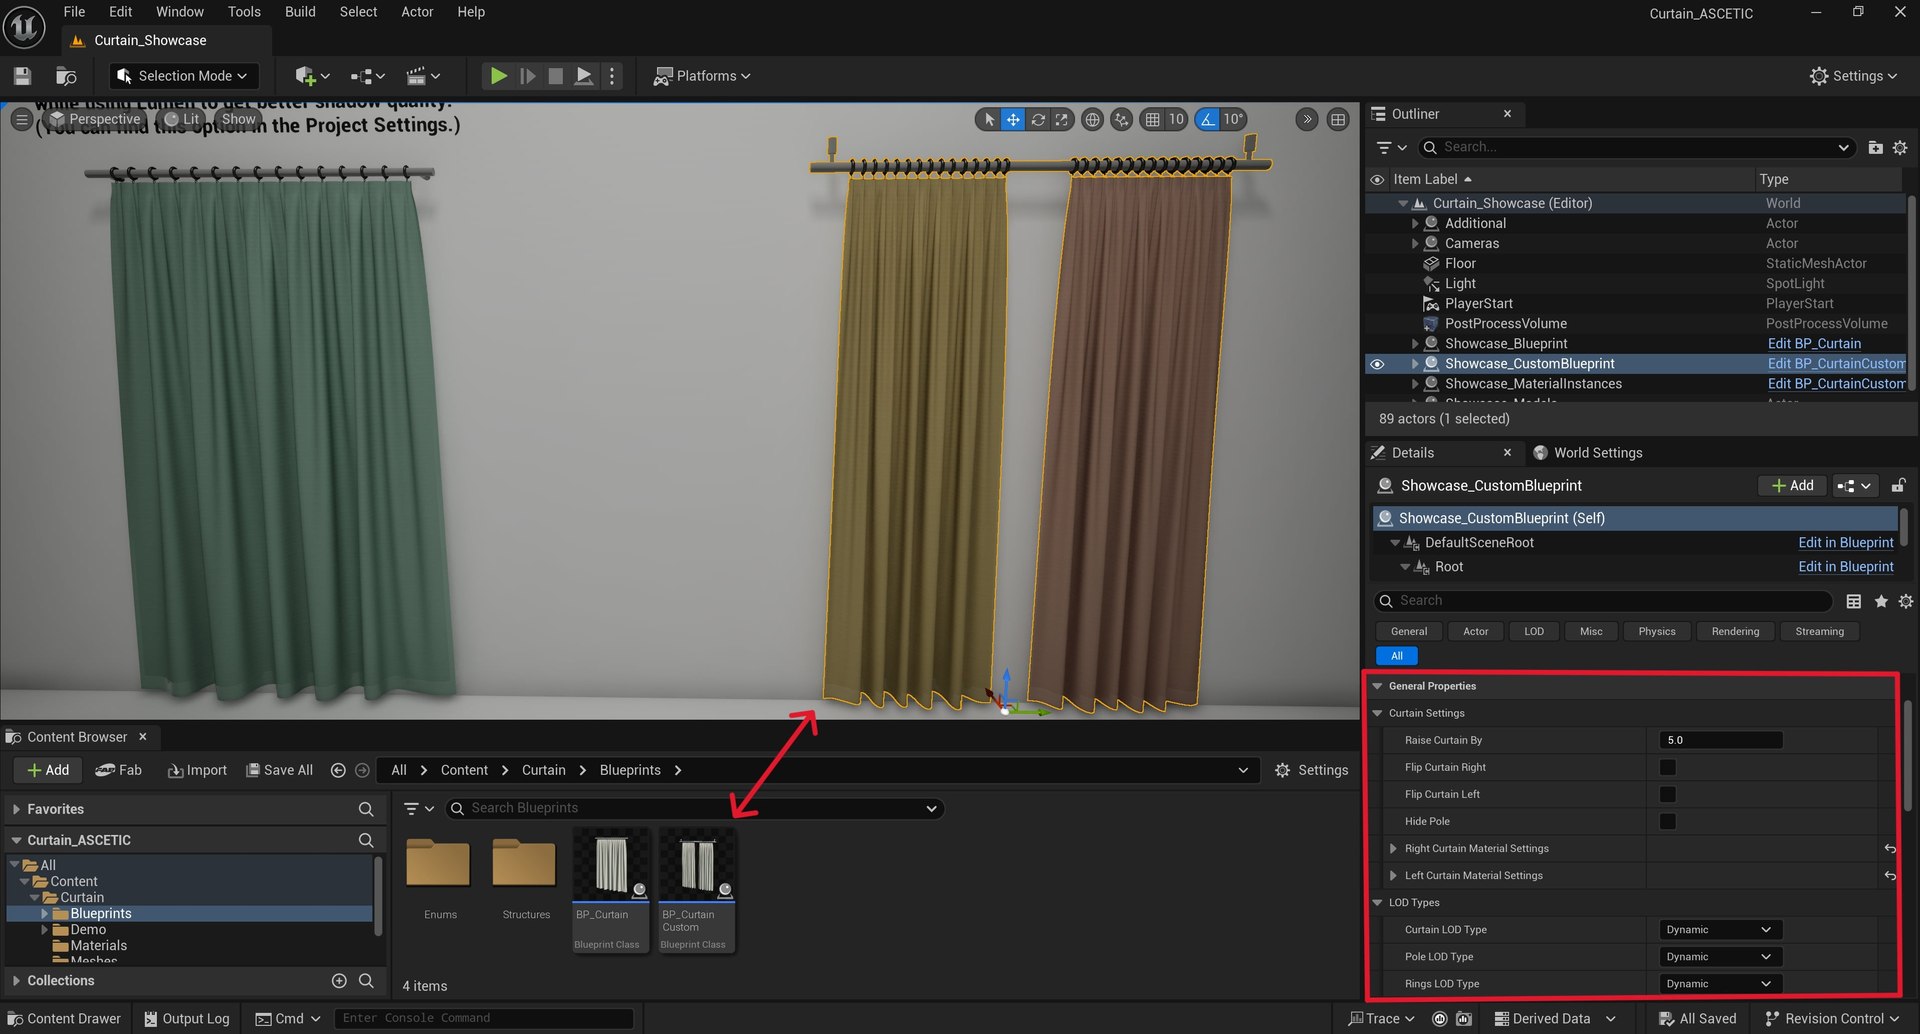Open Outliner settings gear
1920x1034 pixels.
pyautogui.click(x=1900, y=147)
